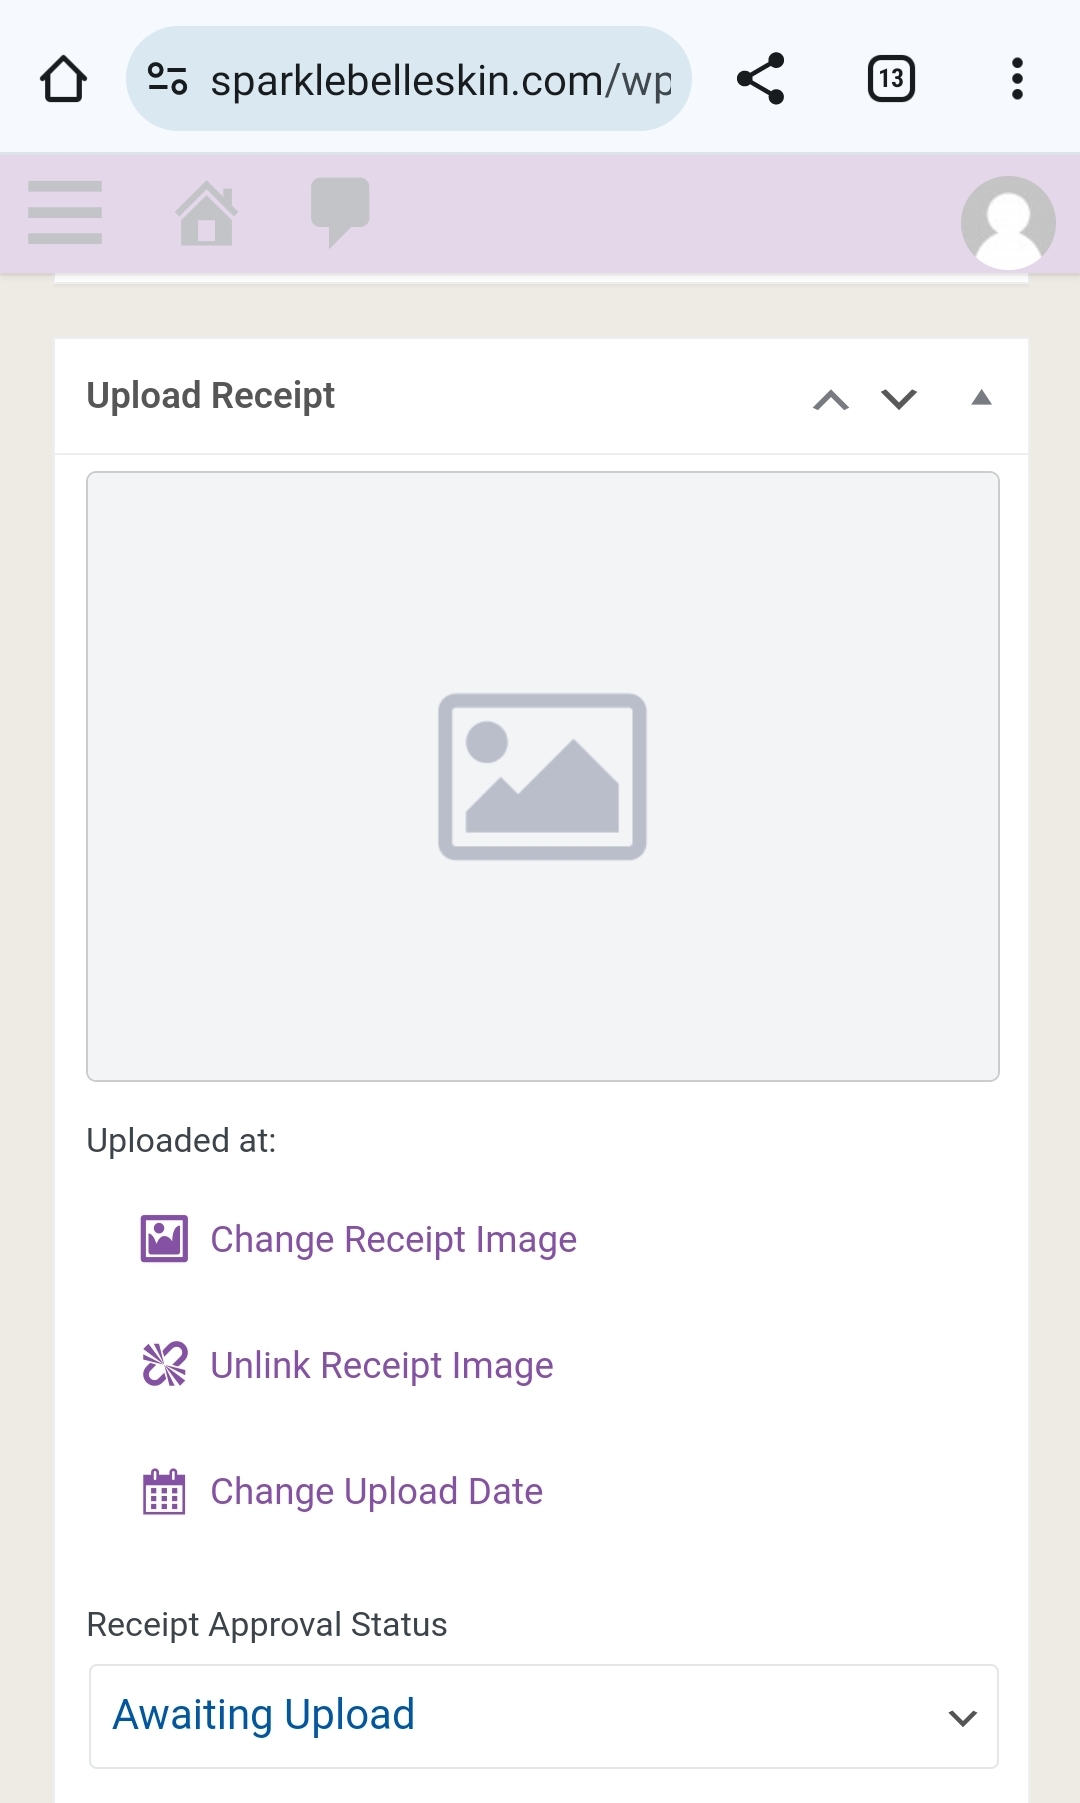Screen dimensions: 1080x1803
Task: Tap the empty receipt image placeholder
Action: (x=543, y=776)
